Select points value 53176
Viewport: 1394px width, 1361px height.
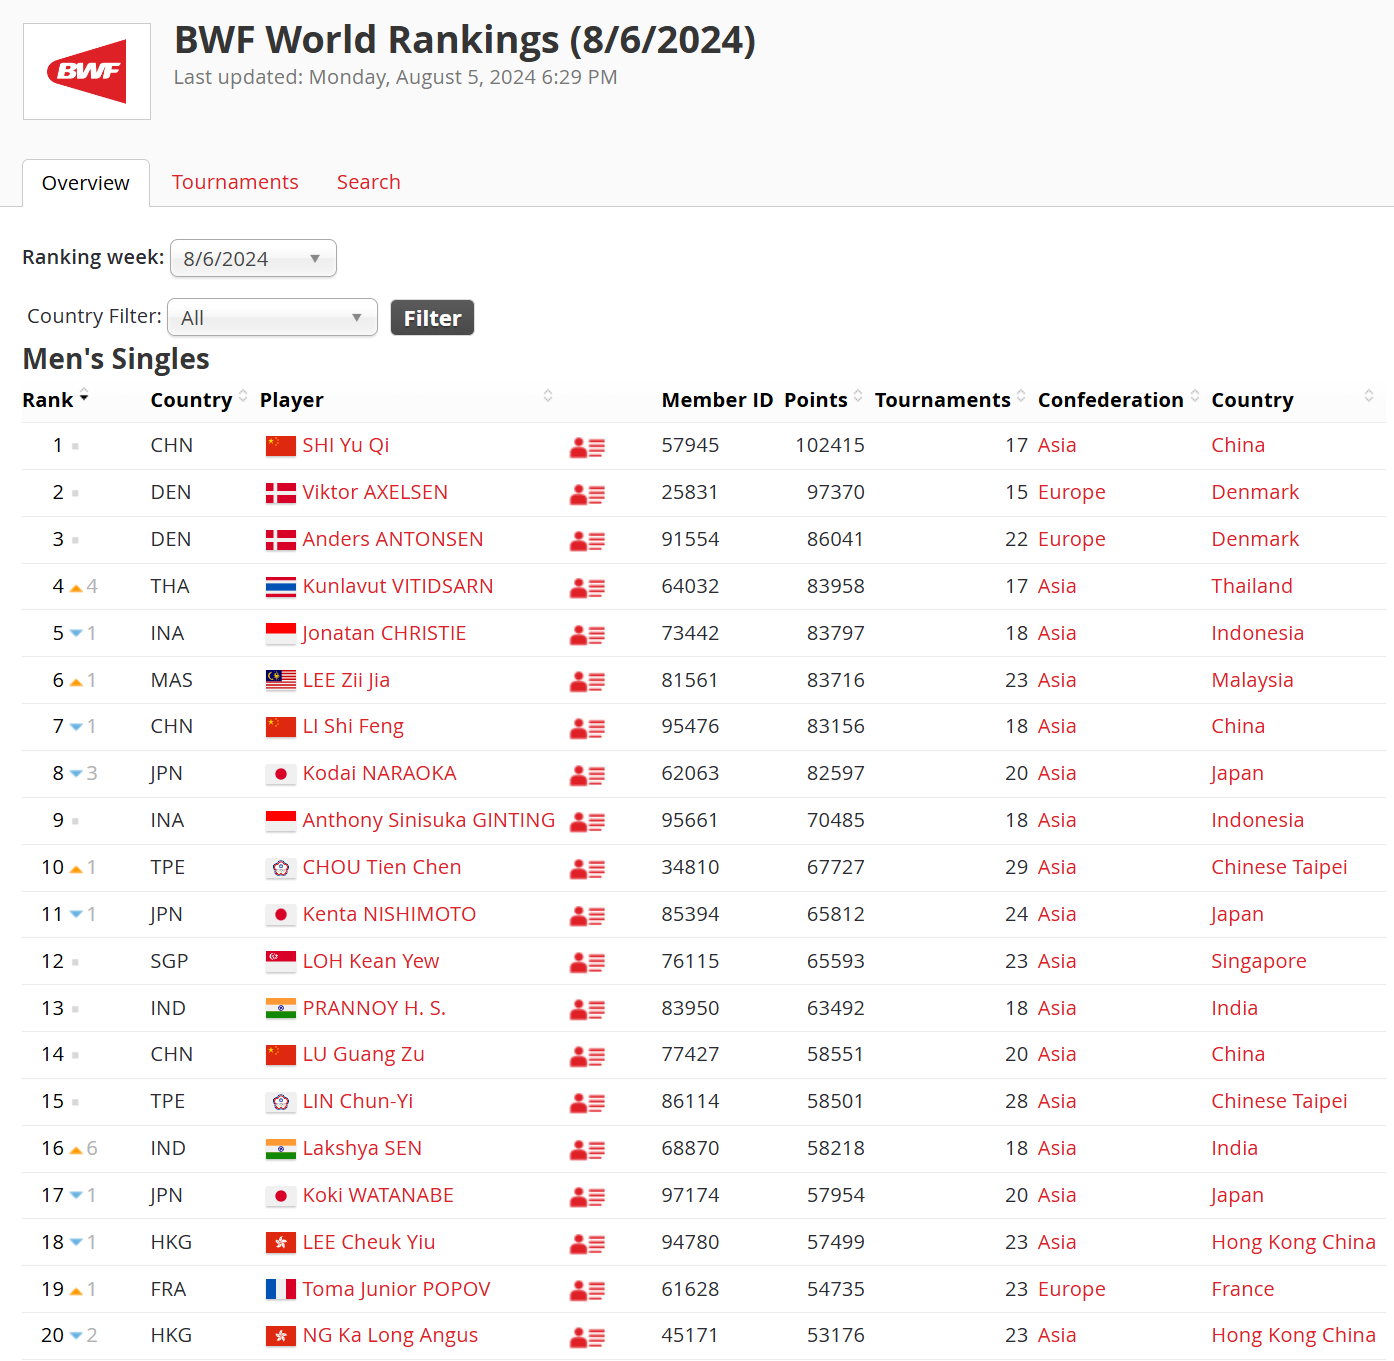point(836,1335)
